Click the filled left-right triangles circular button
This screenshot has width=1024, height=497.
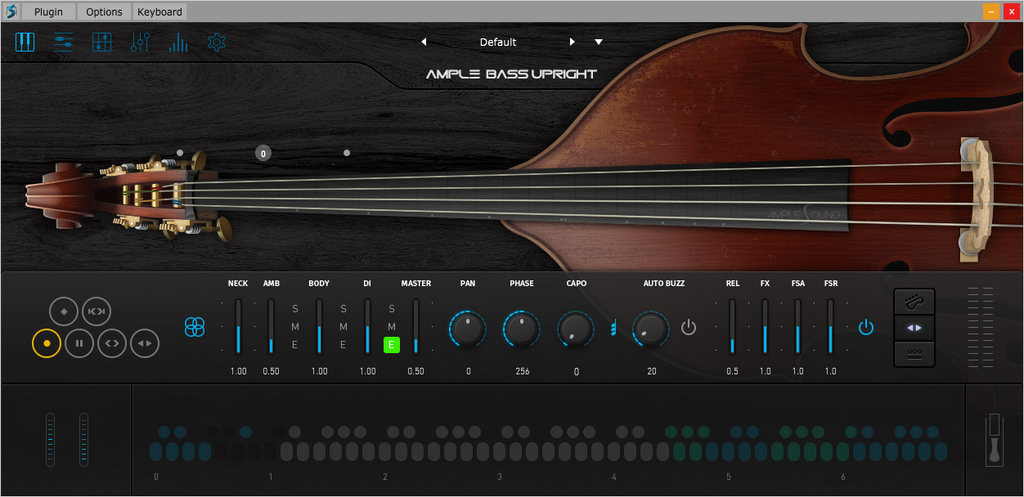pos(145,343)
